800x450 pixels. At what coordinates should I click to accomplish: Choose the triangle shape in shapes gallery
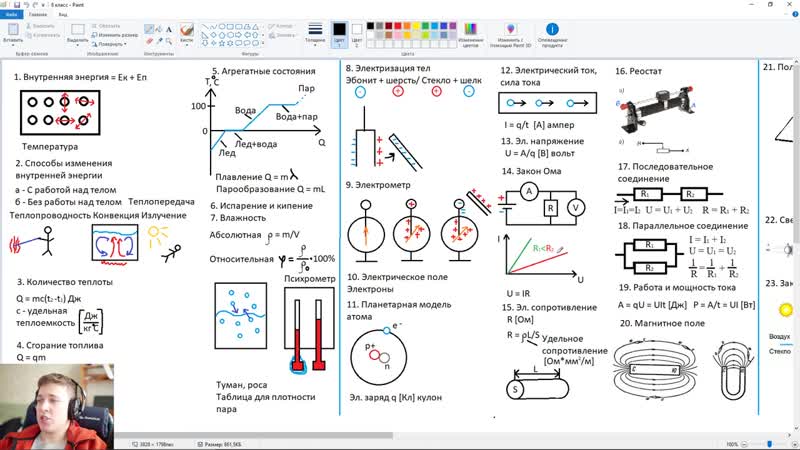click(x=255, y=27)
